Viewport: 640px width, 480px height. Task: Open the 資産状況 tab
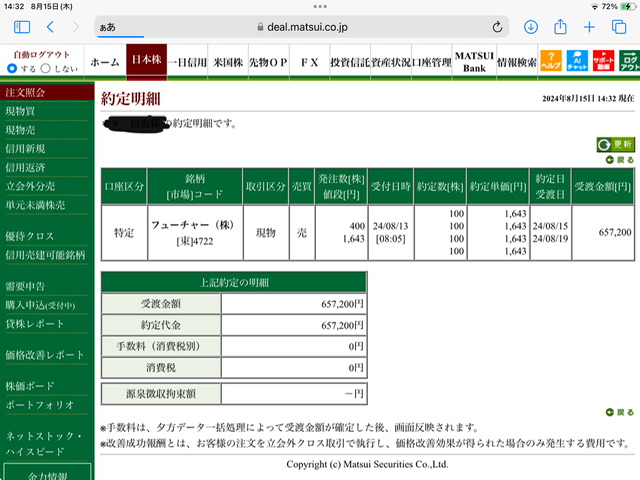(x=391, y=62)
